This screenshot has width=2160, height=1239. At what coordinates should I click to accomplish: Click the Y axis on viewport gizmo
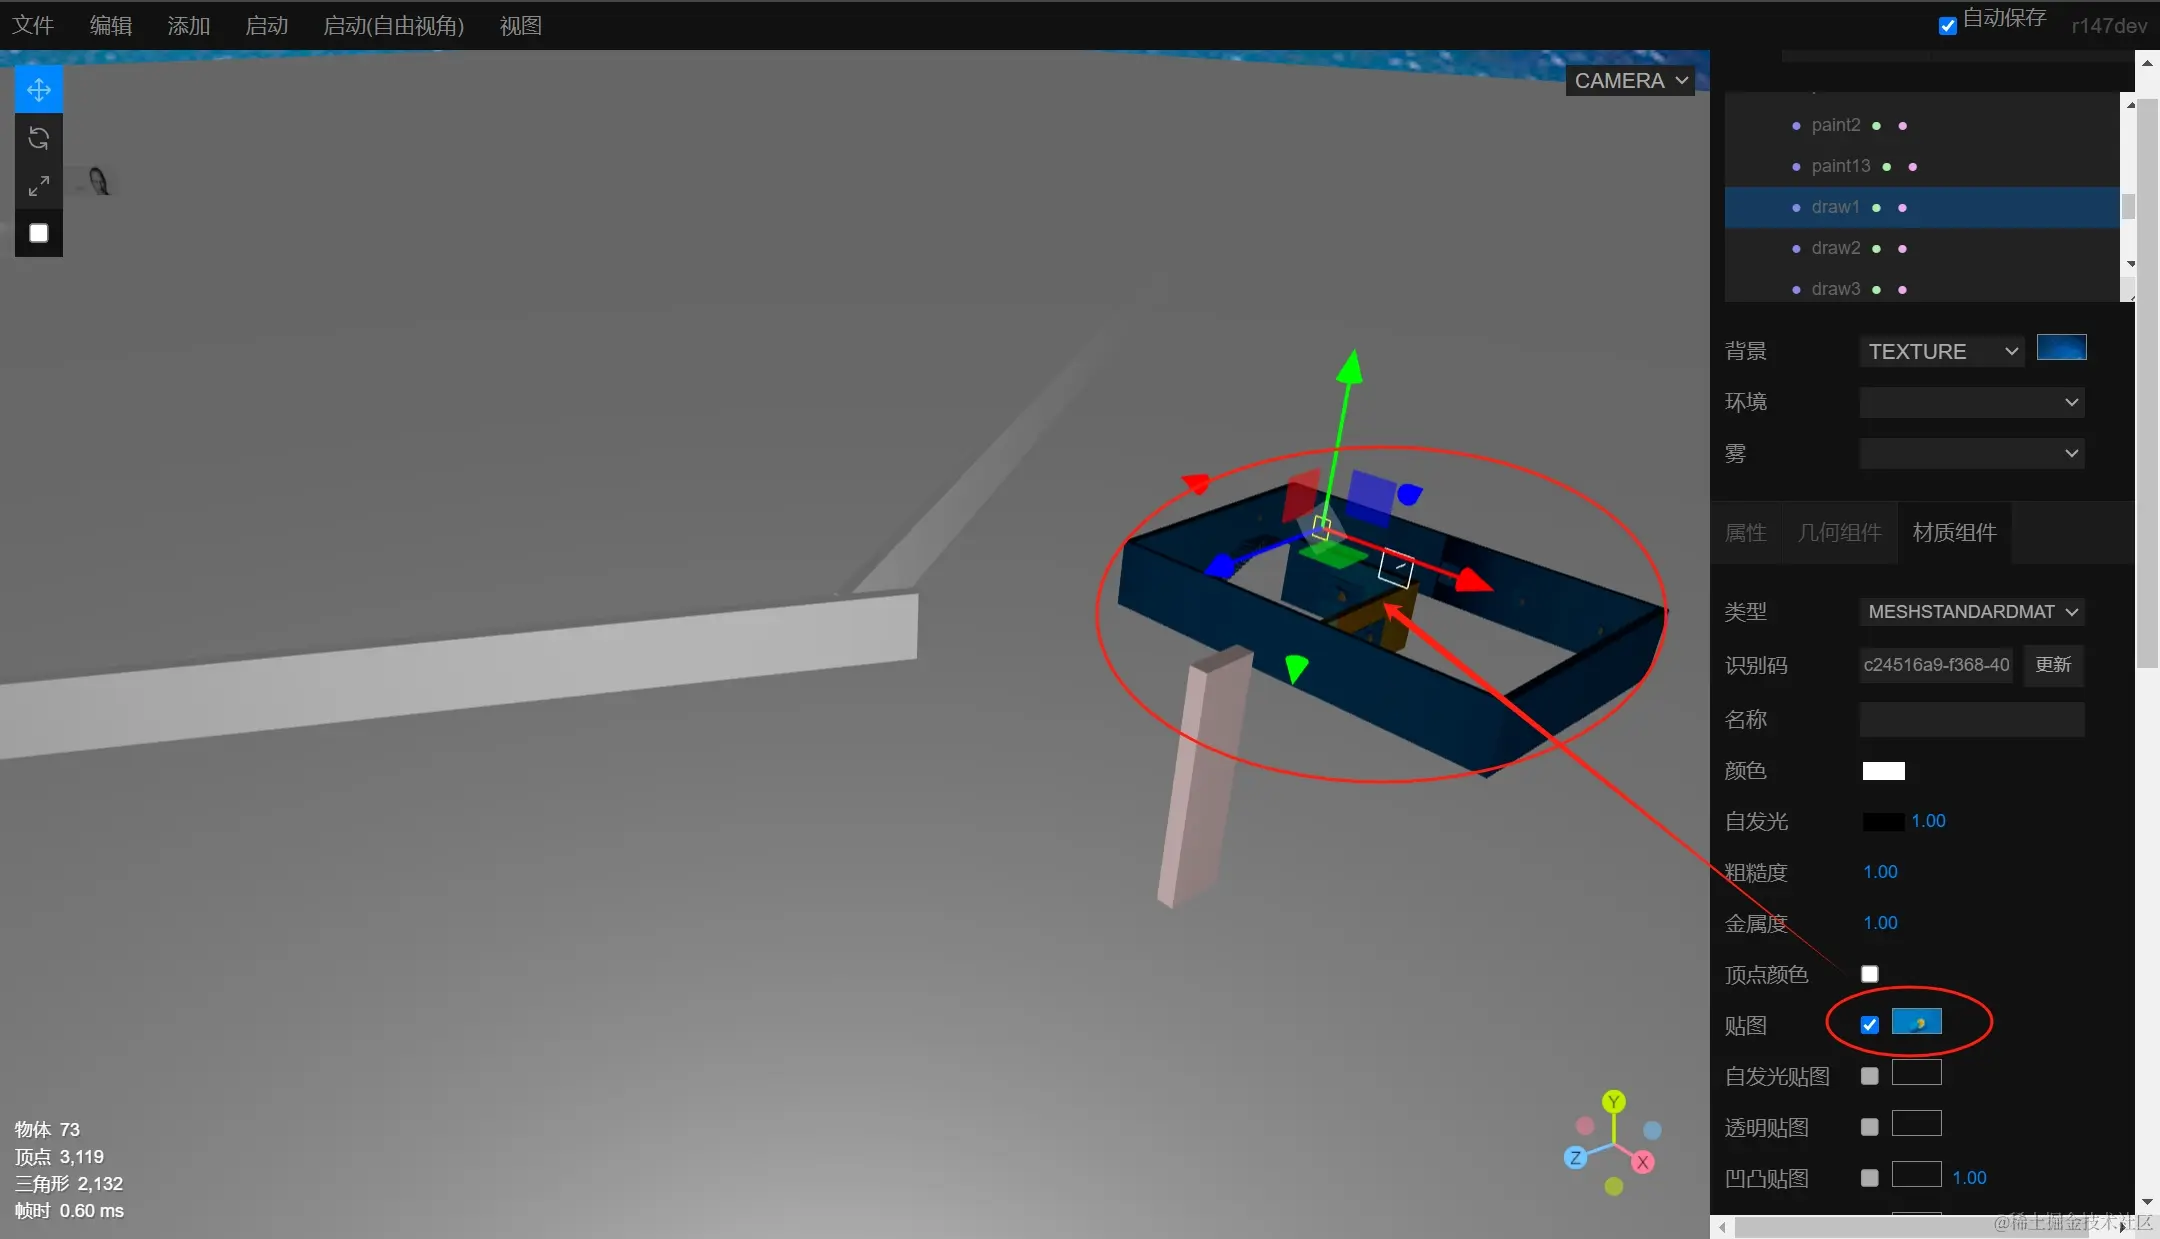tap(1613, 1102)
